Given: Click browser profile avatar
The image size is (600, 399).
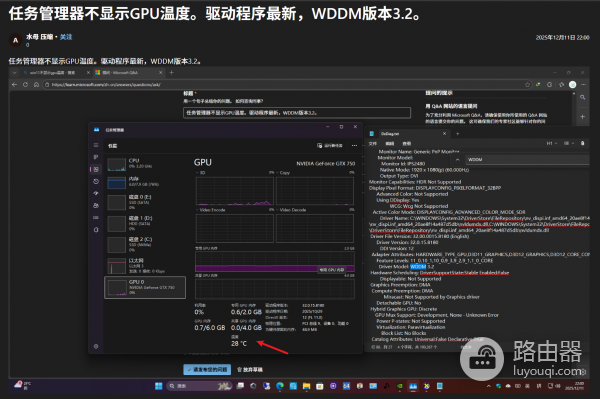Looking at the screenshot, I should click(572, 85).
